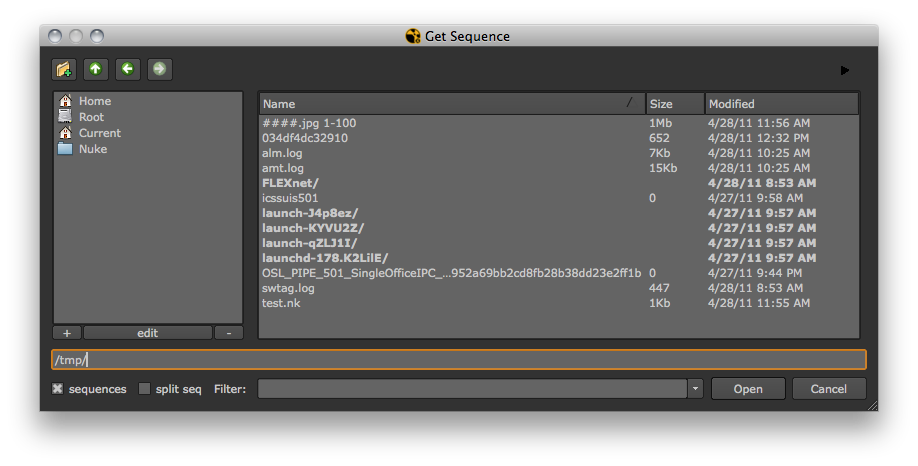Click the create new folder icon
The height and width of the screenshot is (466, 918).
click(x=64, y=69)
